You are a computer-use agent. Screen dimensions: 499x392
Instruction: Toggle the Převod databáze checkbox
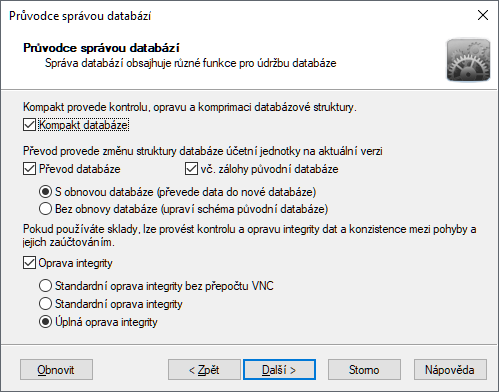click(x=29, y=169)
